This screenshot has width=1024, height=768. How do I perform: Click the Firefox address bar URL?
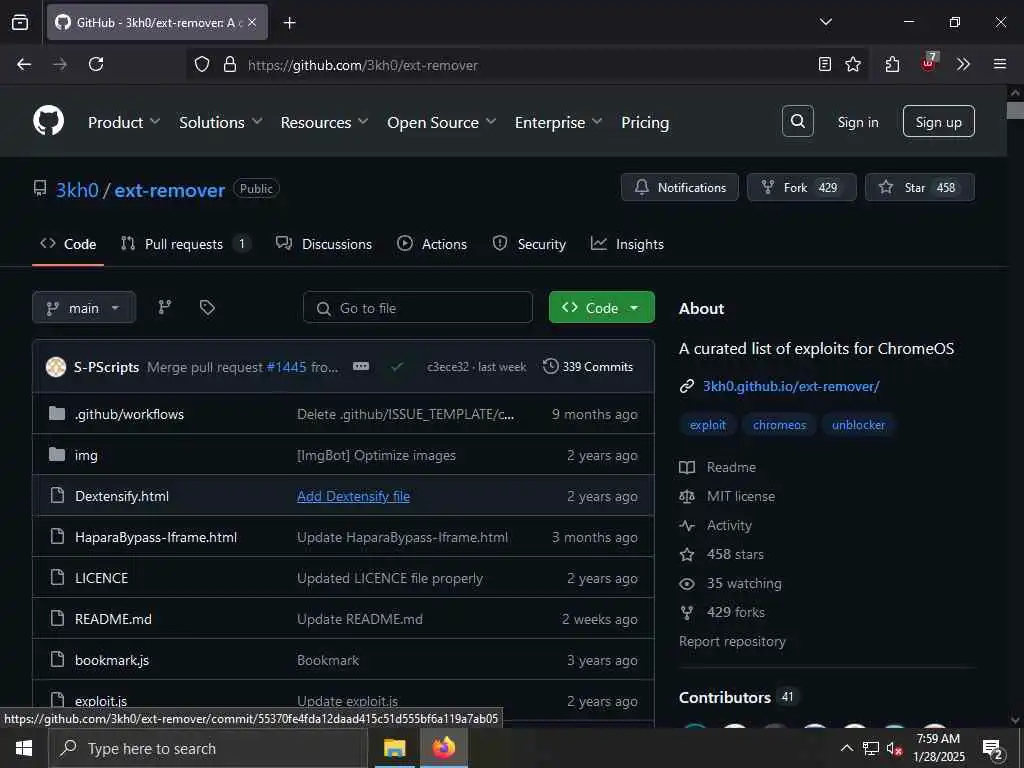coord(362,65)
